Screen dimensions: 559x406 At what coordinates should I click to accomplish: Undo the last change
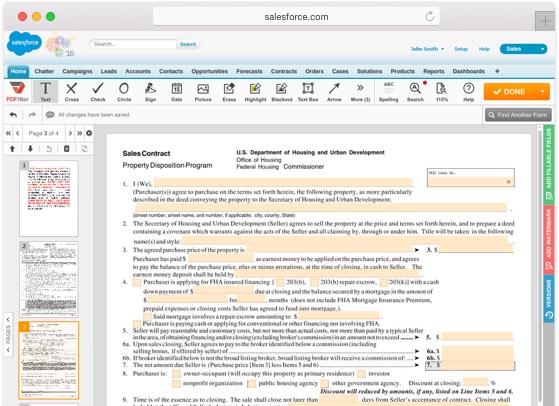13,115
